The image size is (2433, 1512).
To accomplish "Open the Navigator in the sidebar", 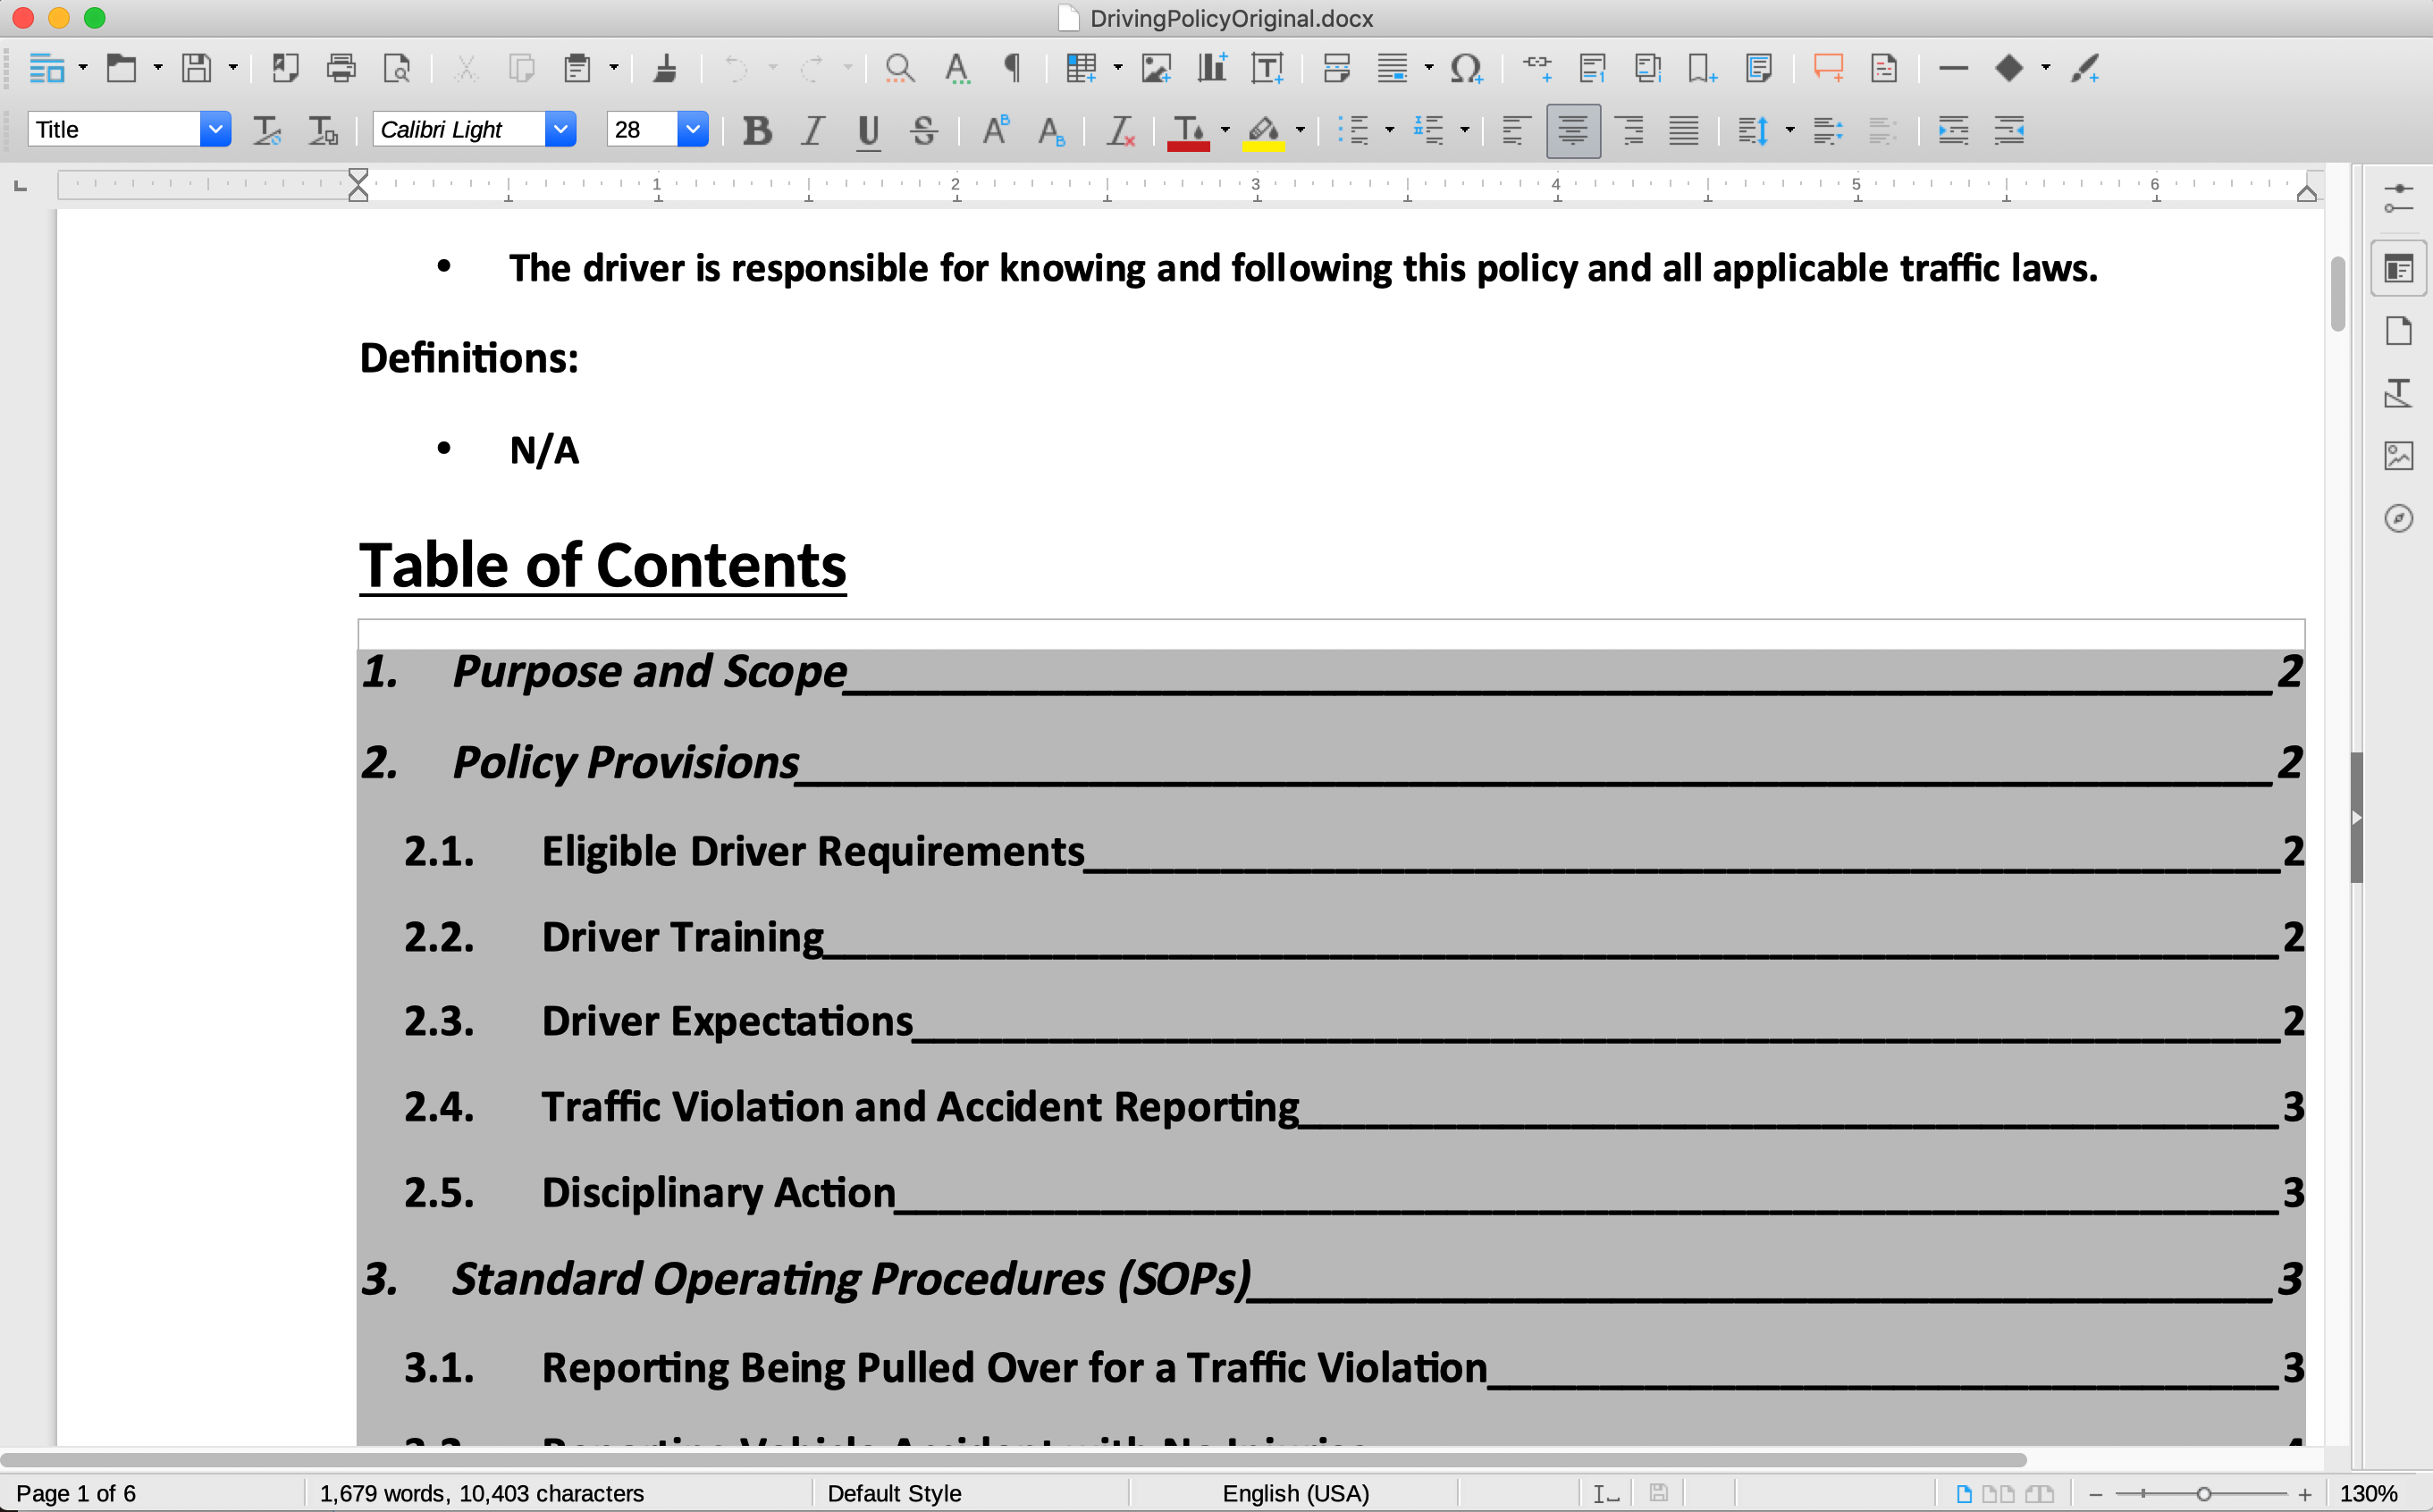I will (2399, 518).
